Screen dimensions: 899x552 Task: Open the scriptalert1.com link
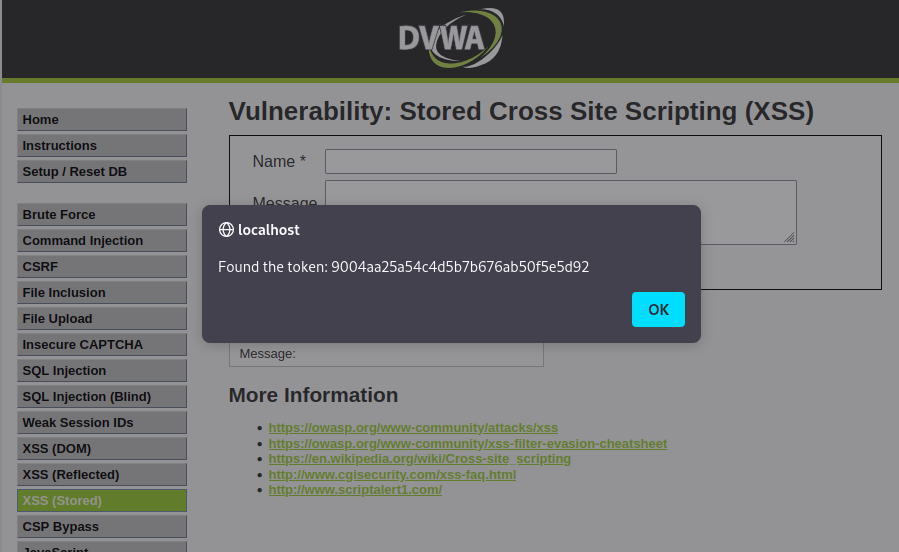coord(355,490)
